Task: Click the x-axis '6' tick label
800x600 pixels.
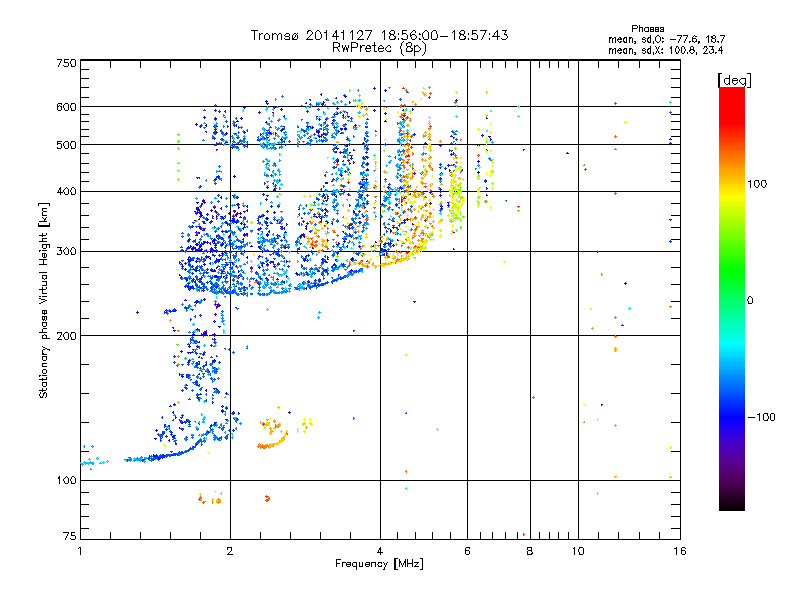Action: pos(467,551)
